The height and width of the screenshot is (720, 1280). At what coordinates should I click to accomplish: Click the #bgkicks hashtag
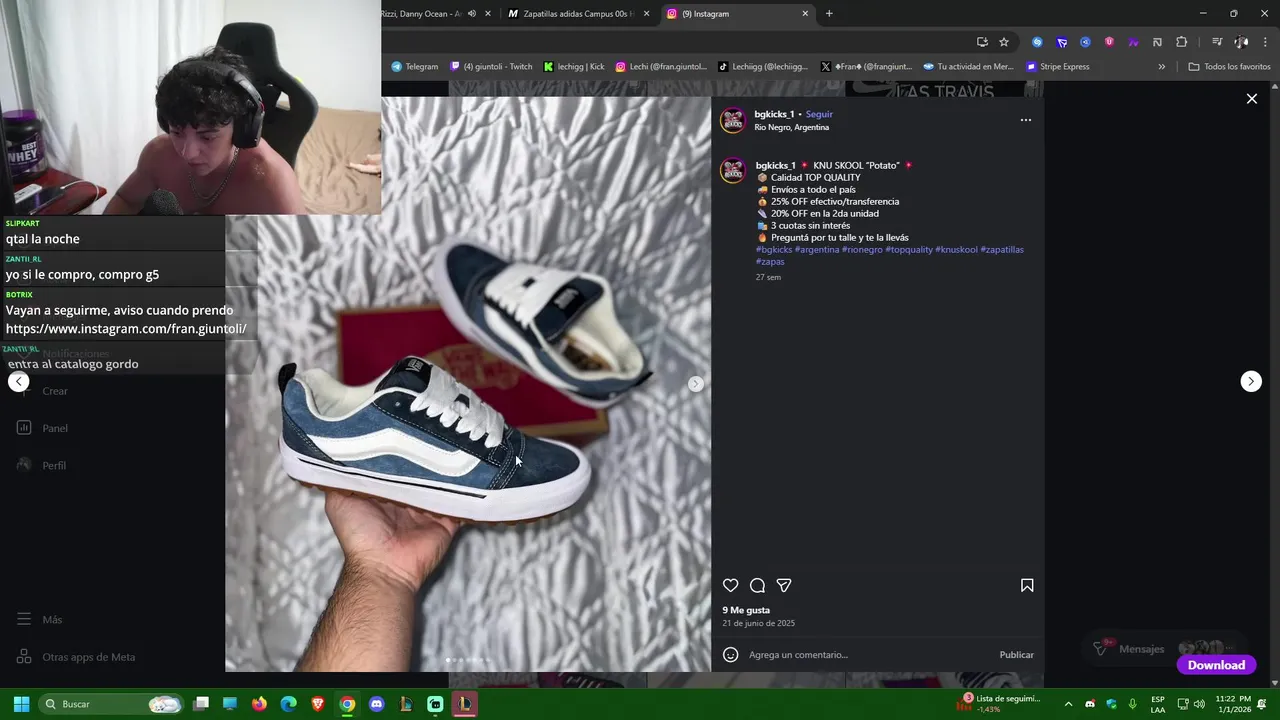pyautogui.click(x=773, y=250)
